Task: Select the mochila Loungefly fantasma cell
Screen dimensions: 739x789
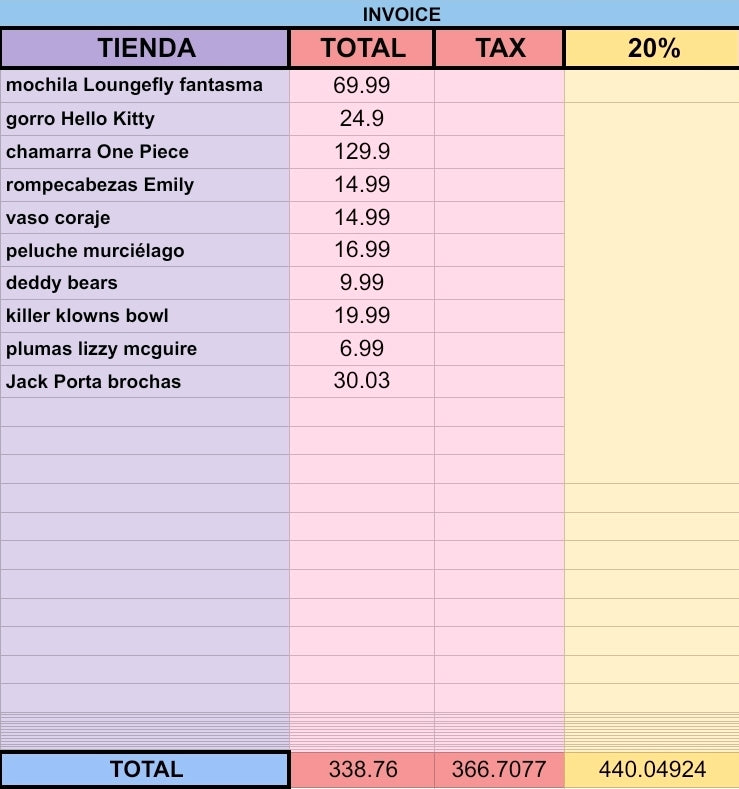Action: pos(145,86)
